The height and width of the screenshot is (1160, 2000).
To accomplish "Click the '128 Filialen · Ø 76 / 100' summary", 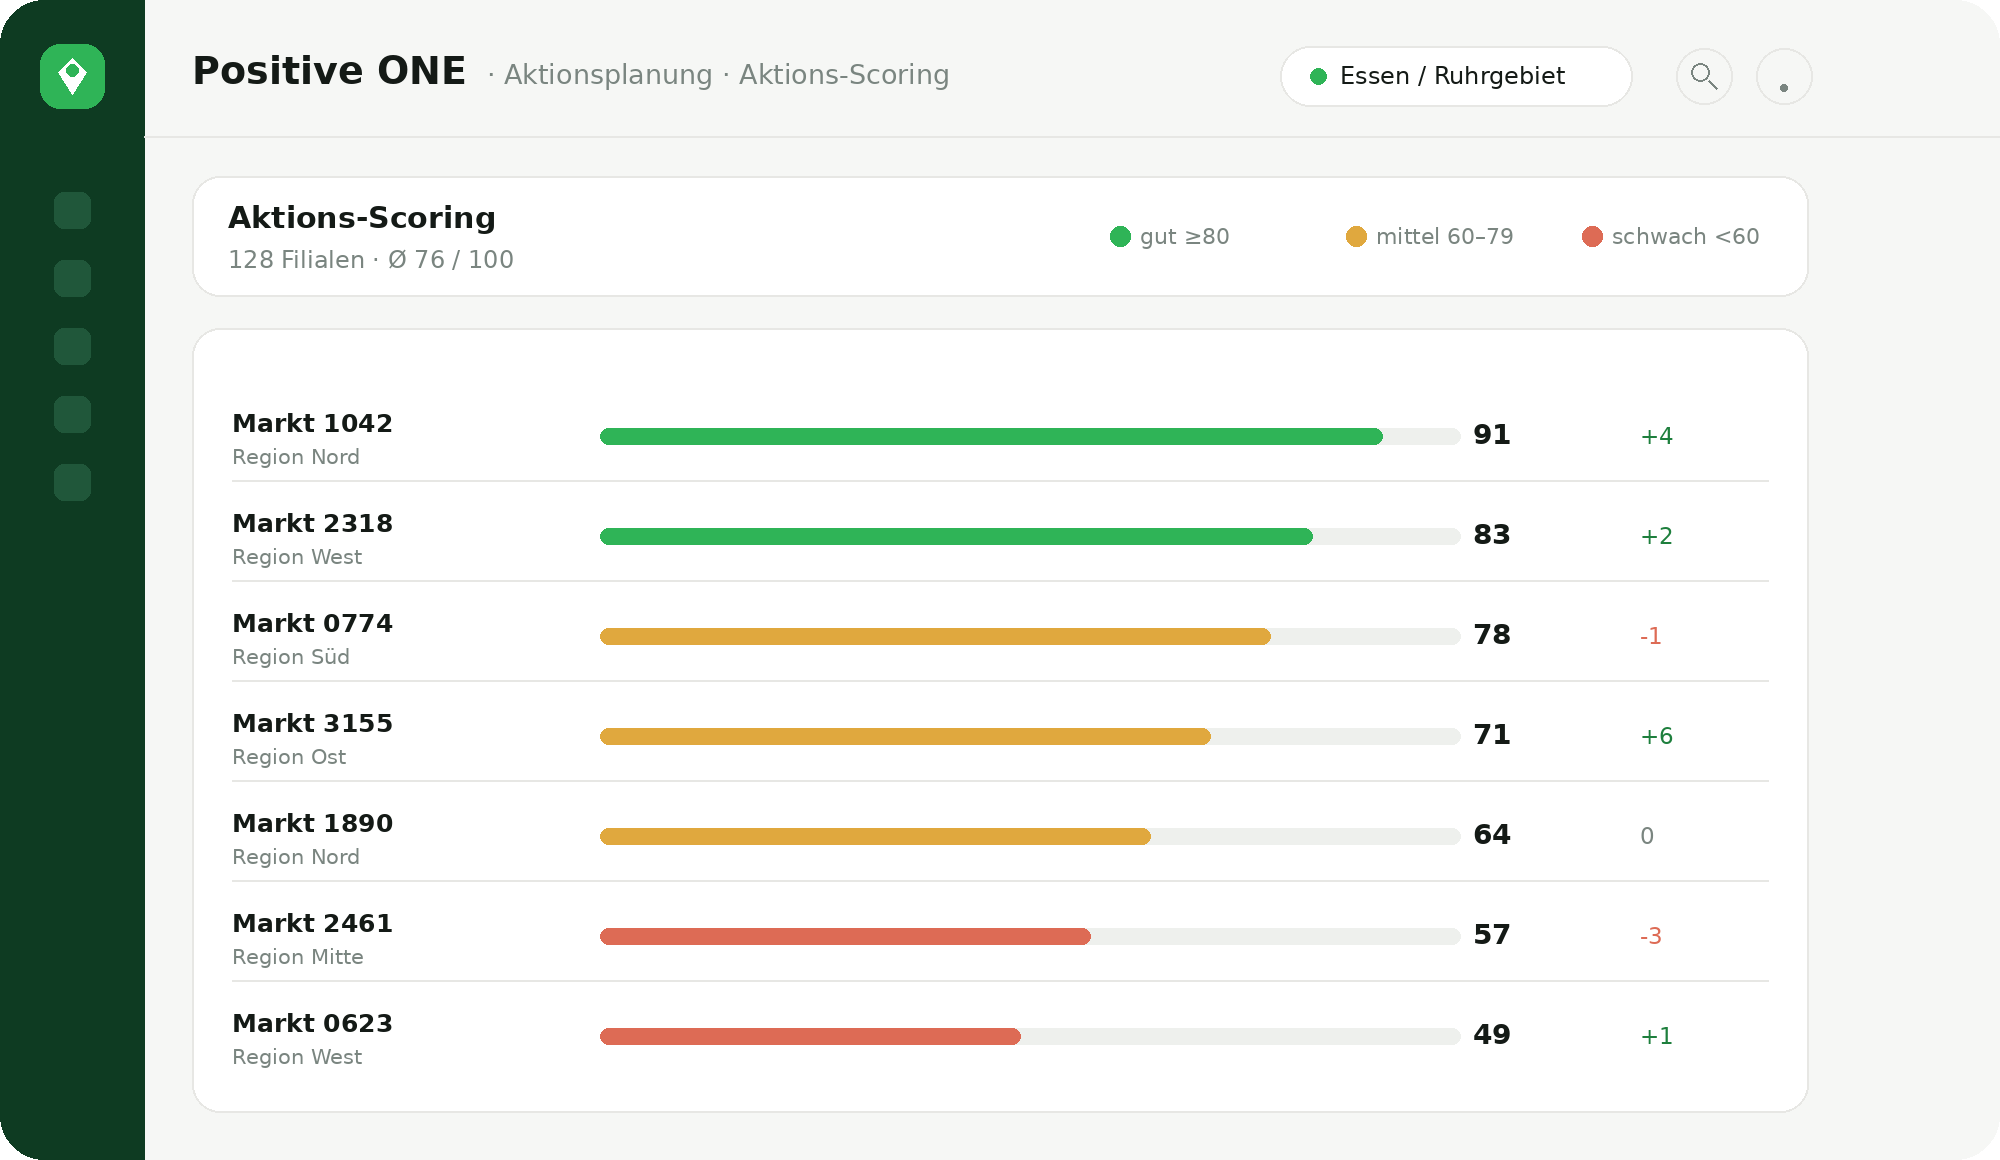I will [x=371, y=260].
